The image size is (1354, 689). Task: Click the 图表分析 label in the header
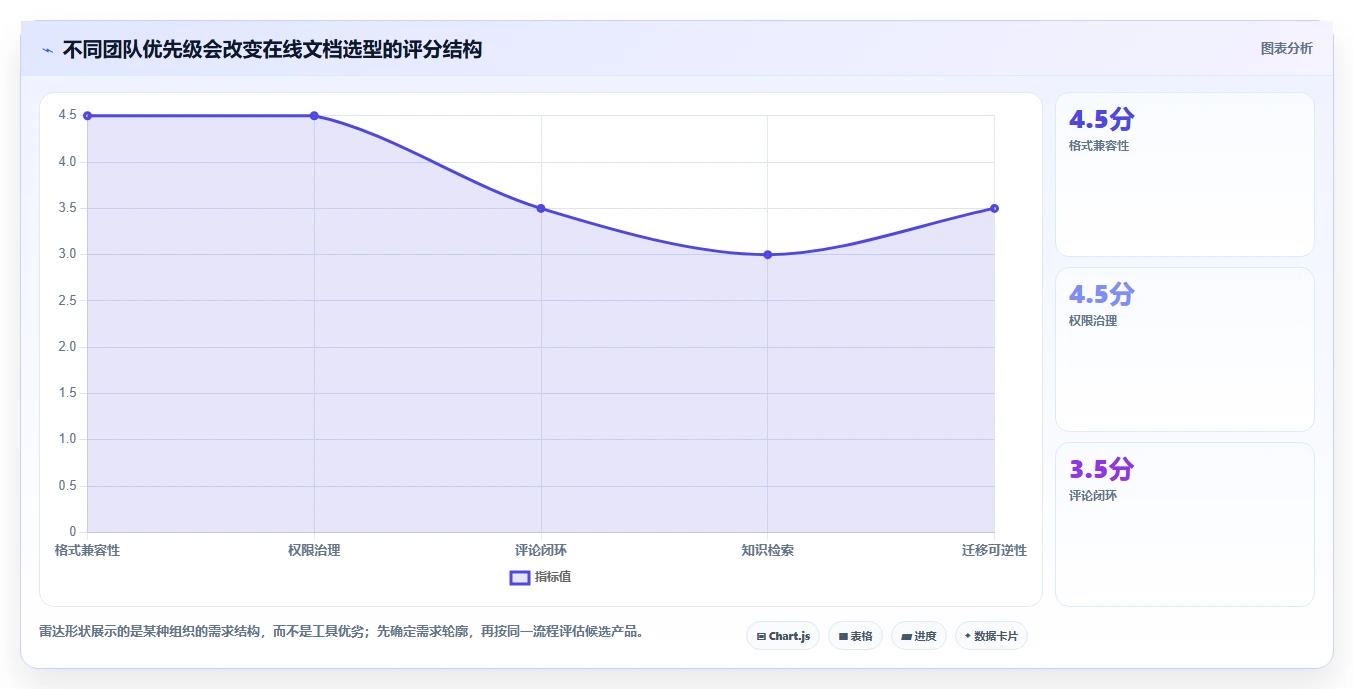(x=1286, y=48)
